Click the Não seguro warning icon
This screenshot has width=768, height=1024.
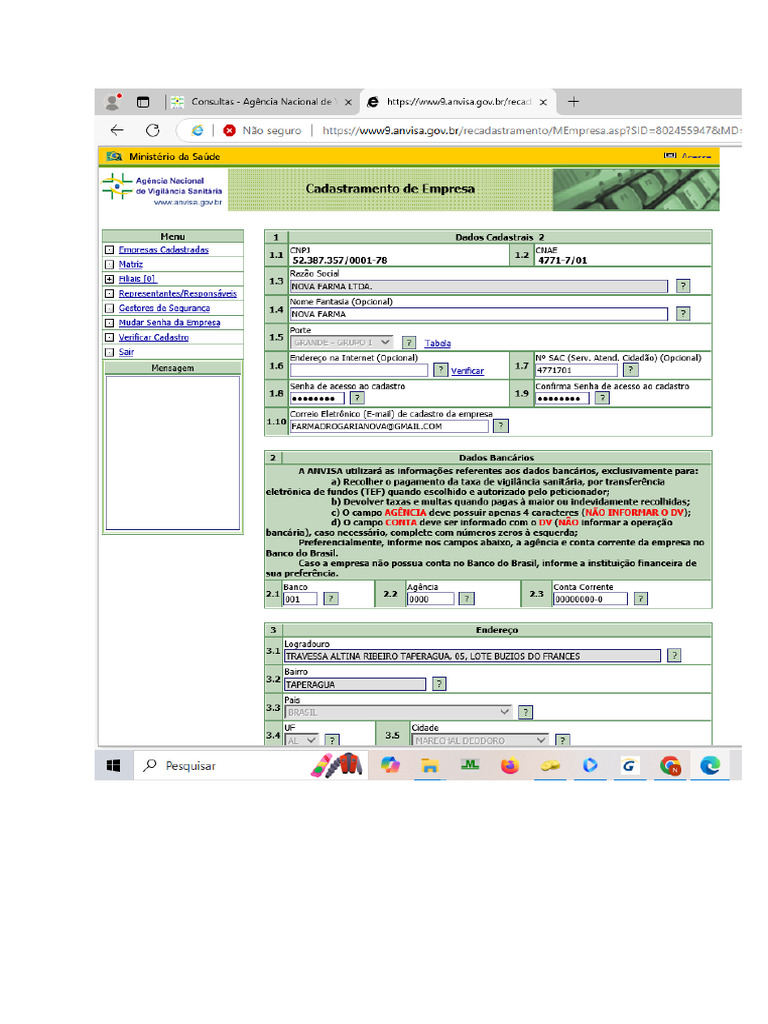click(229, 131)
